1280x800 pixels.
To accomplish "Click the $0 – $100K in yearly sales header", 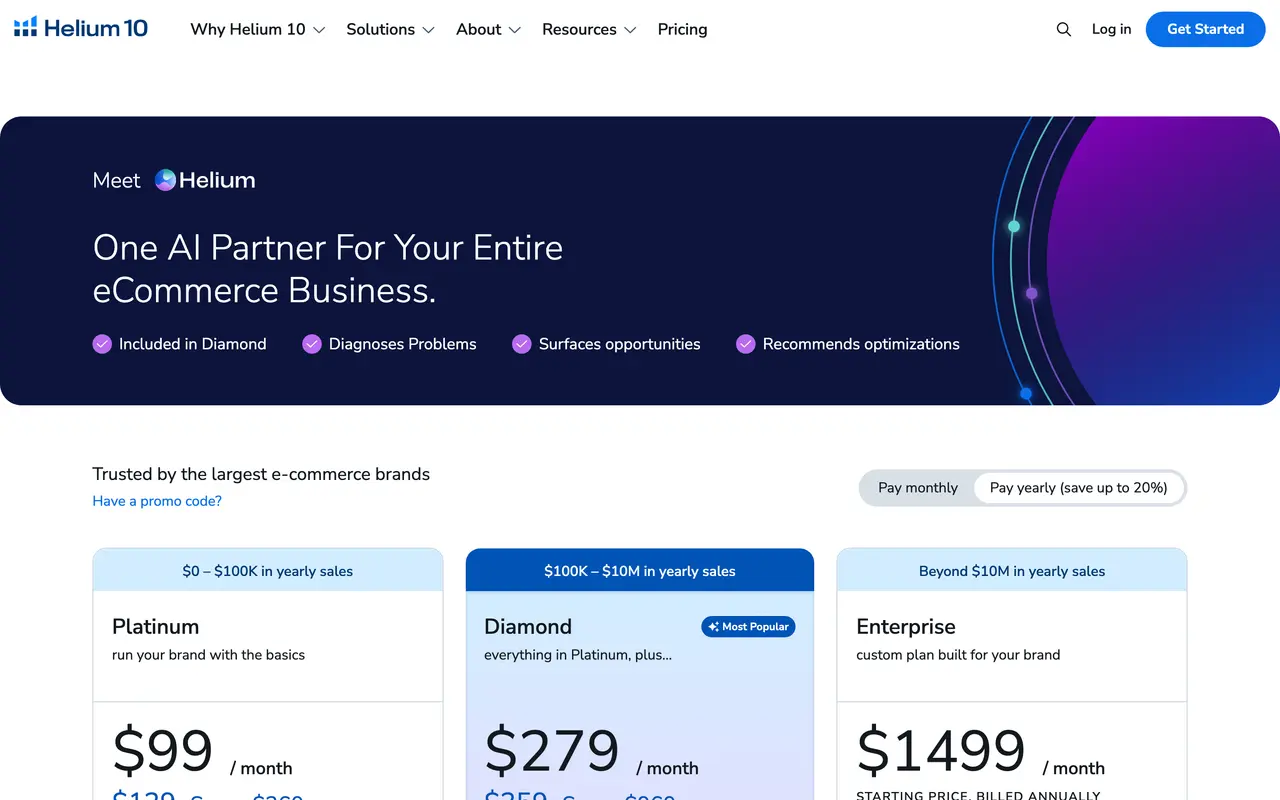I will tap(268, 571).
